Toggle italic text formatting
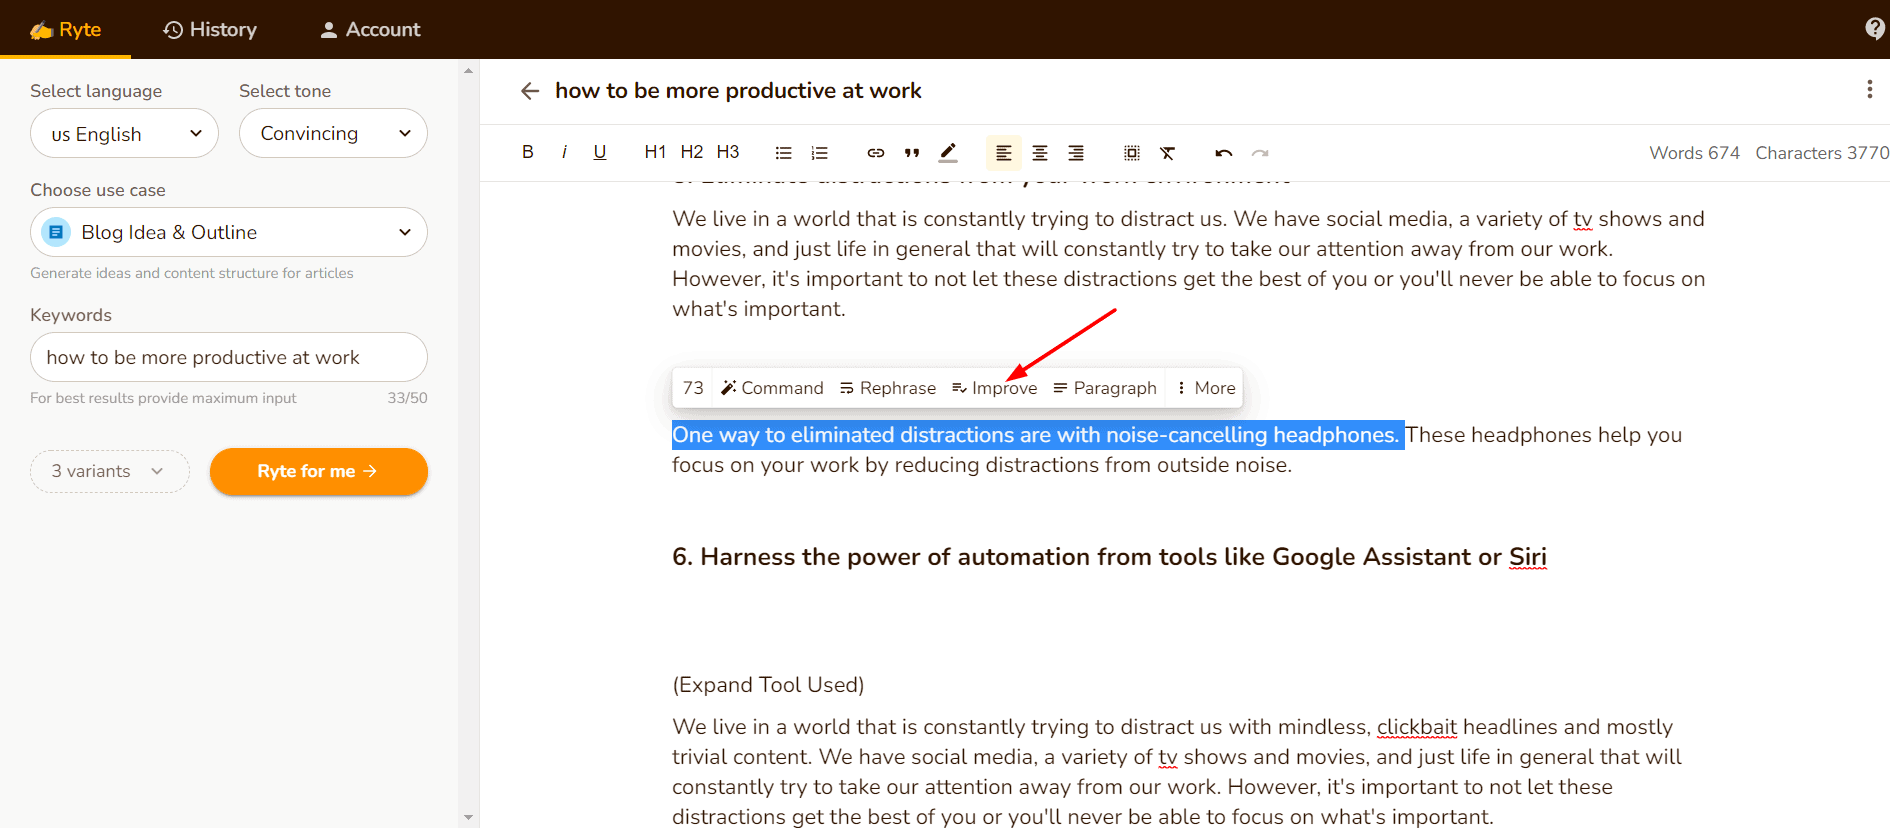1890x828 pixels. (x=564, y=152)
